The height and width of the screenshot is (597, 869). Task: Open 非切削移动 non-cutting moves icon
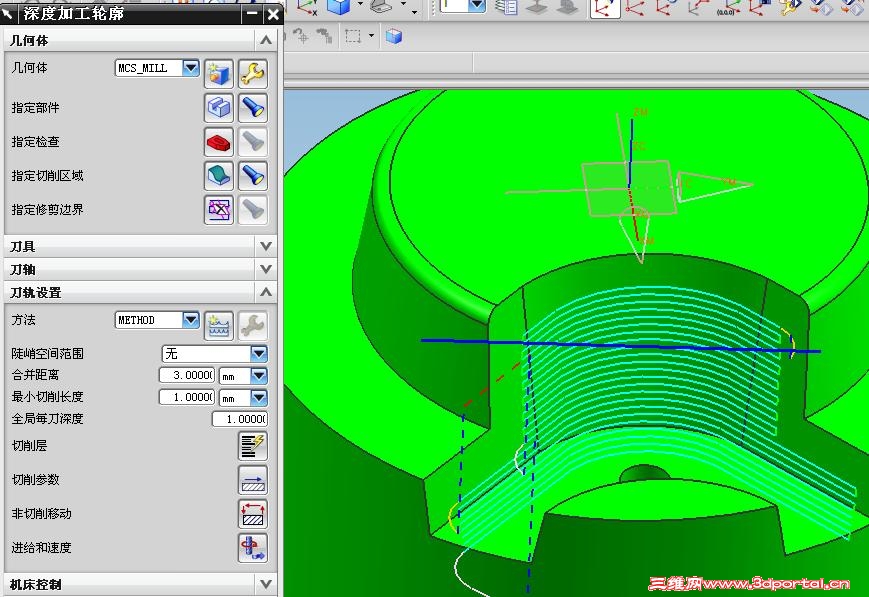click(x=253, y=514)
